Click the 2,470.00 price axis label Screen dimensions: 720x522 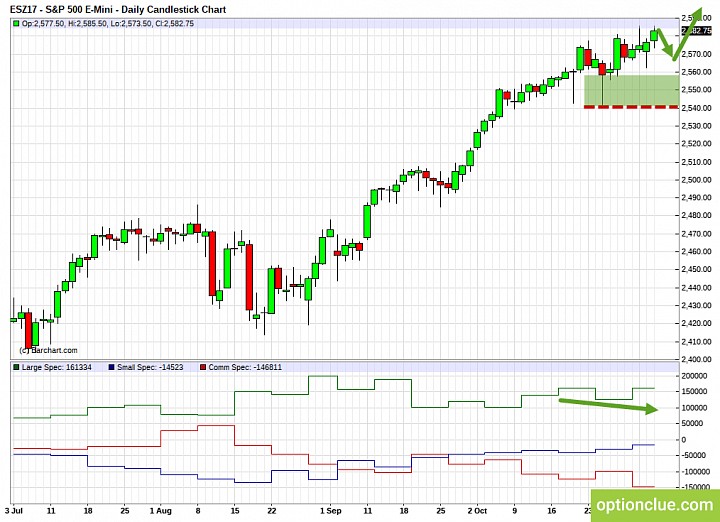696,234
